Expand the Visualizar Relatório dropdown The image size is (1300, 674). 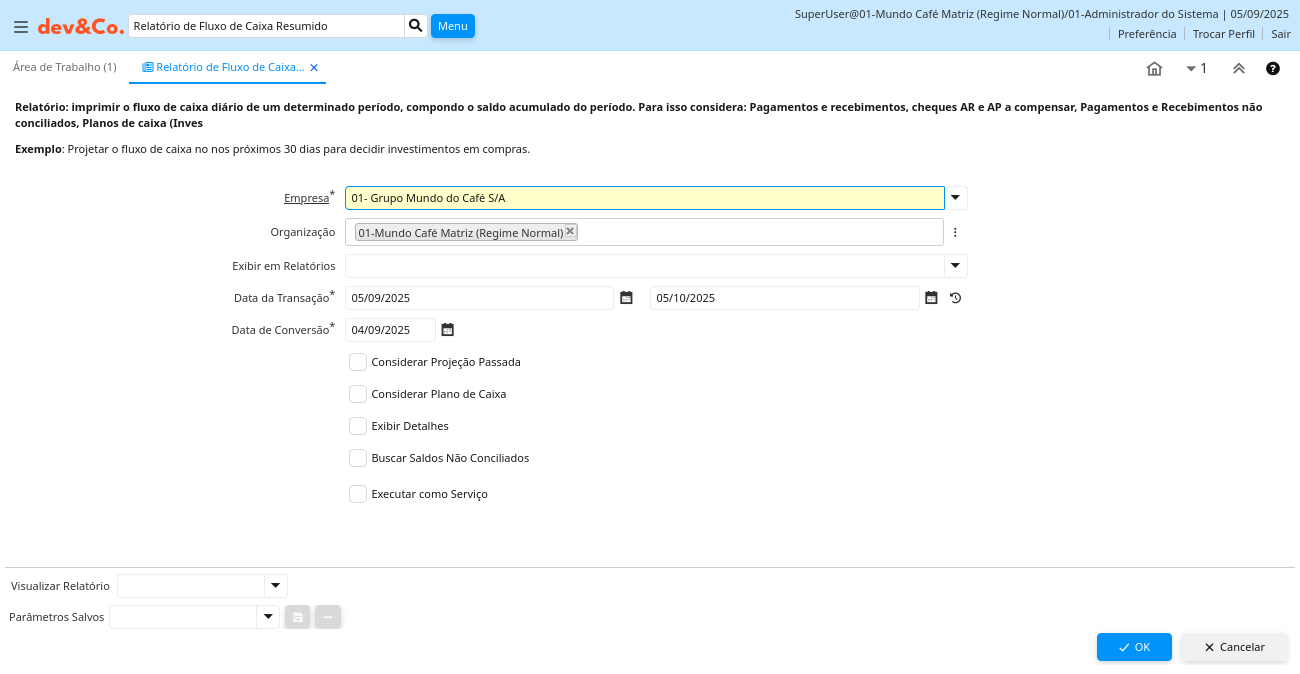point(275,586)
